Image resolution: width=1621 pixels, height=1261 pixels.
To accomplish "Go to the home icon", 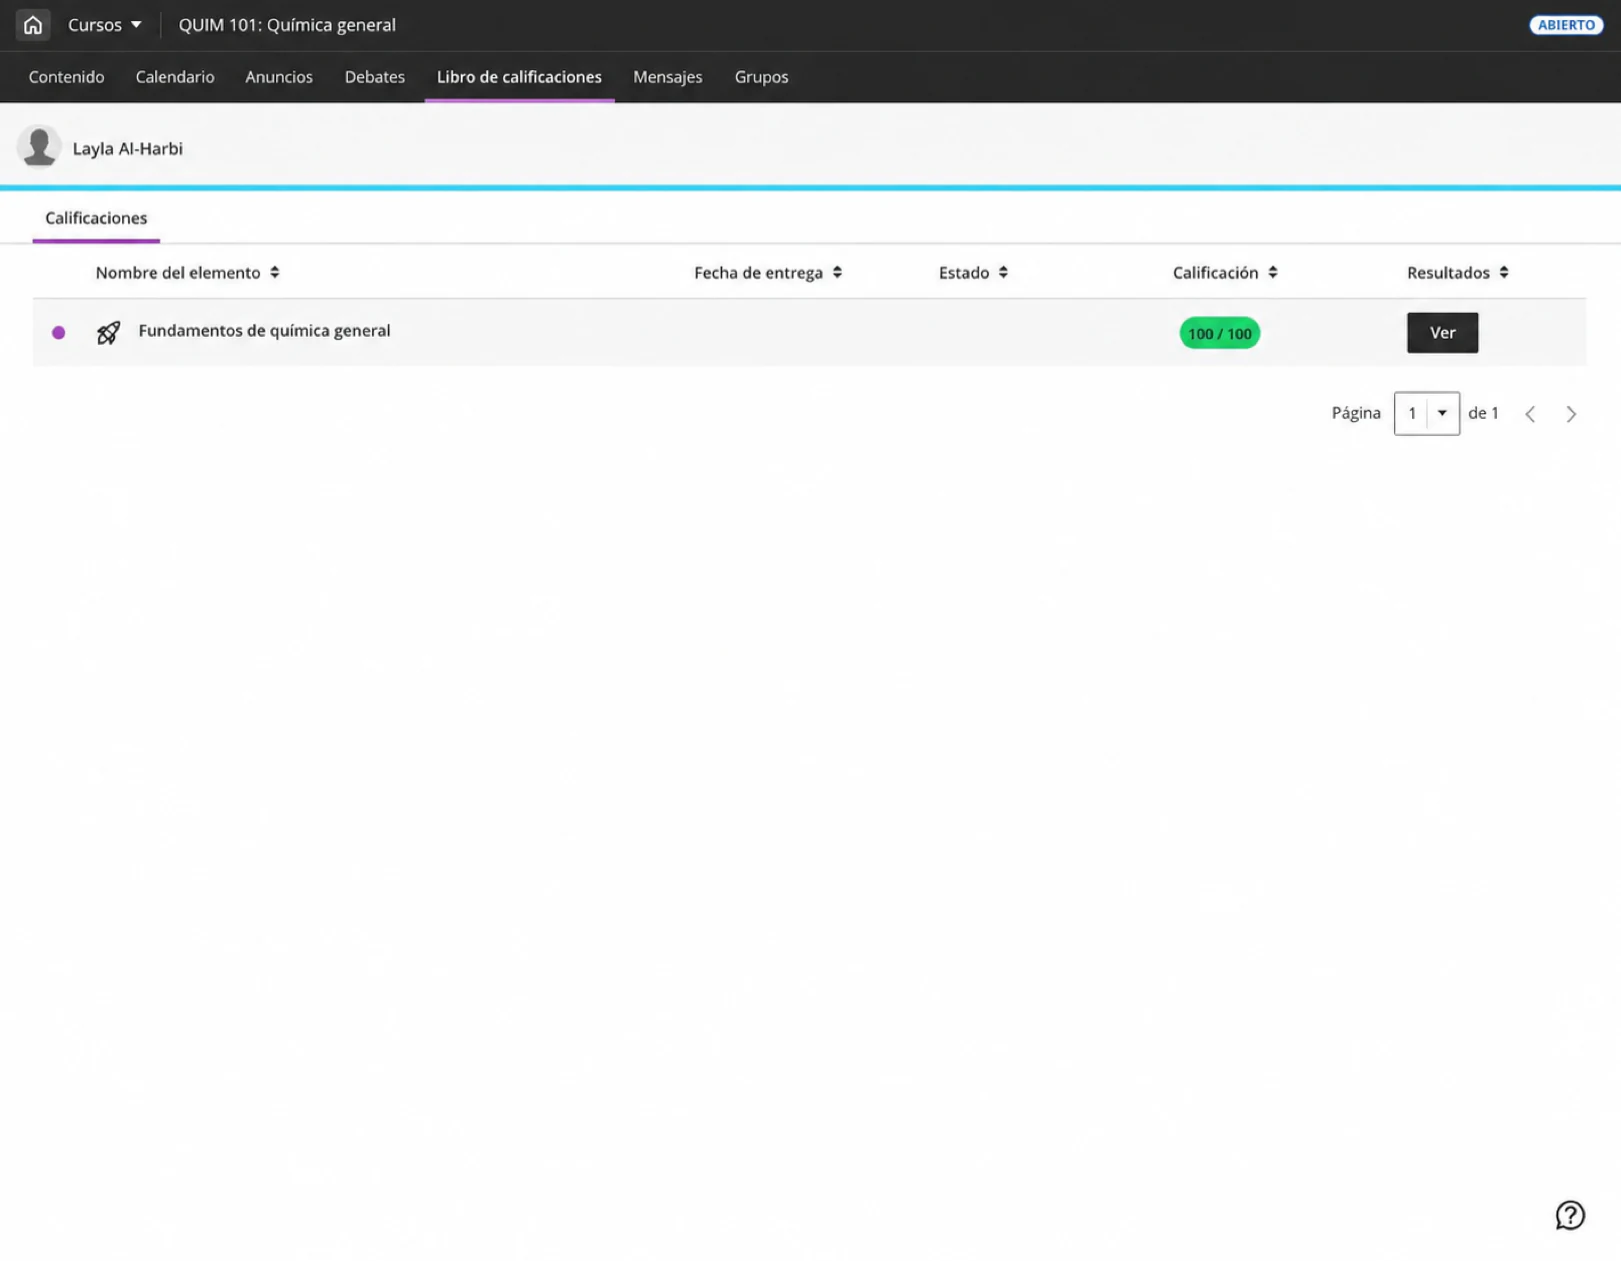I will 33,25.
